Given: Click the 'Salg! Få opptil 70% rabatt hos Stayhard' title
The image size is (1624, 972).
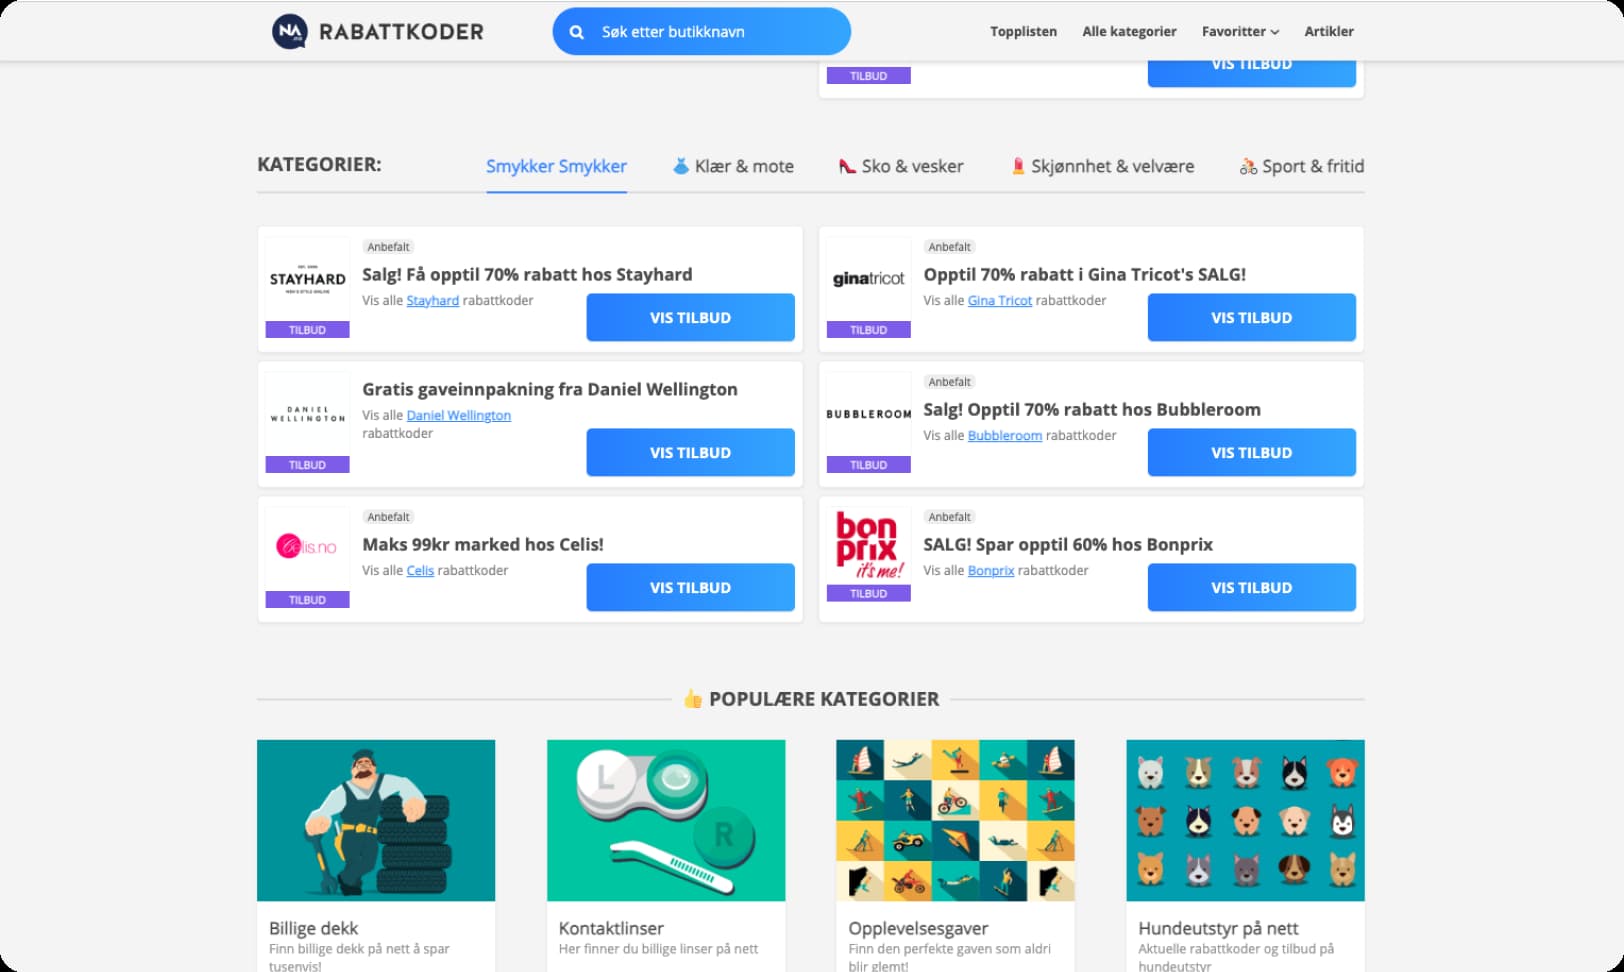Looking at the screenshot, I should click(x=527, y=274).
